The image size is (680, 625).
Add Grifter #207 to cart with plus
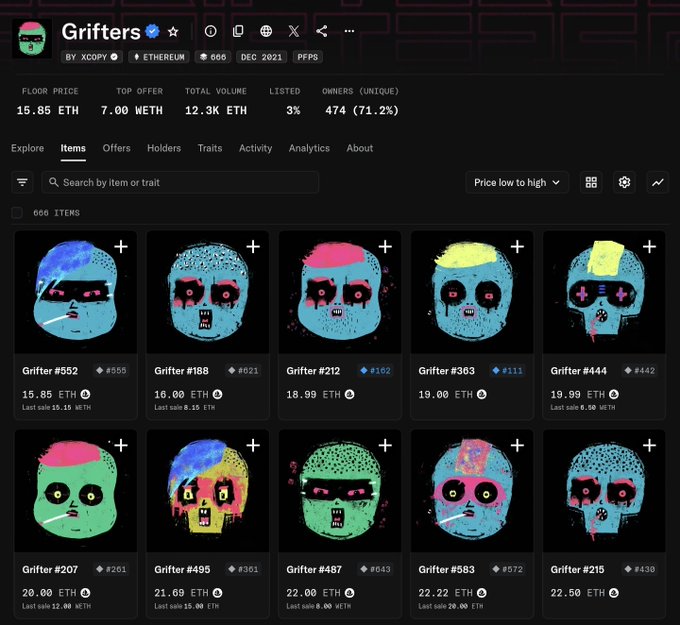[x=121, y=445]
